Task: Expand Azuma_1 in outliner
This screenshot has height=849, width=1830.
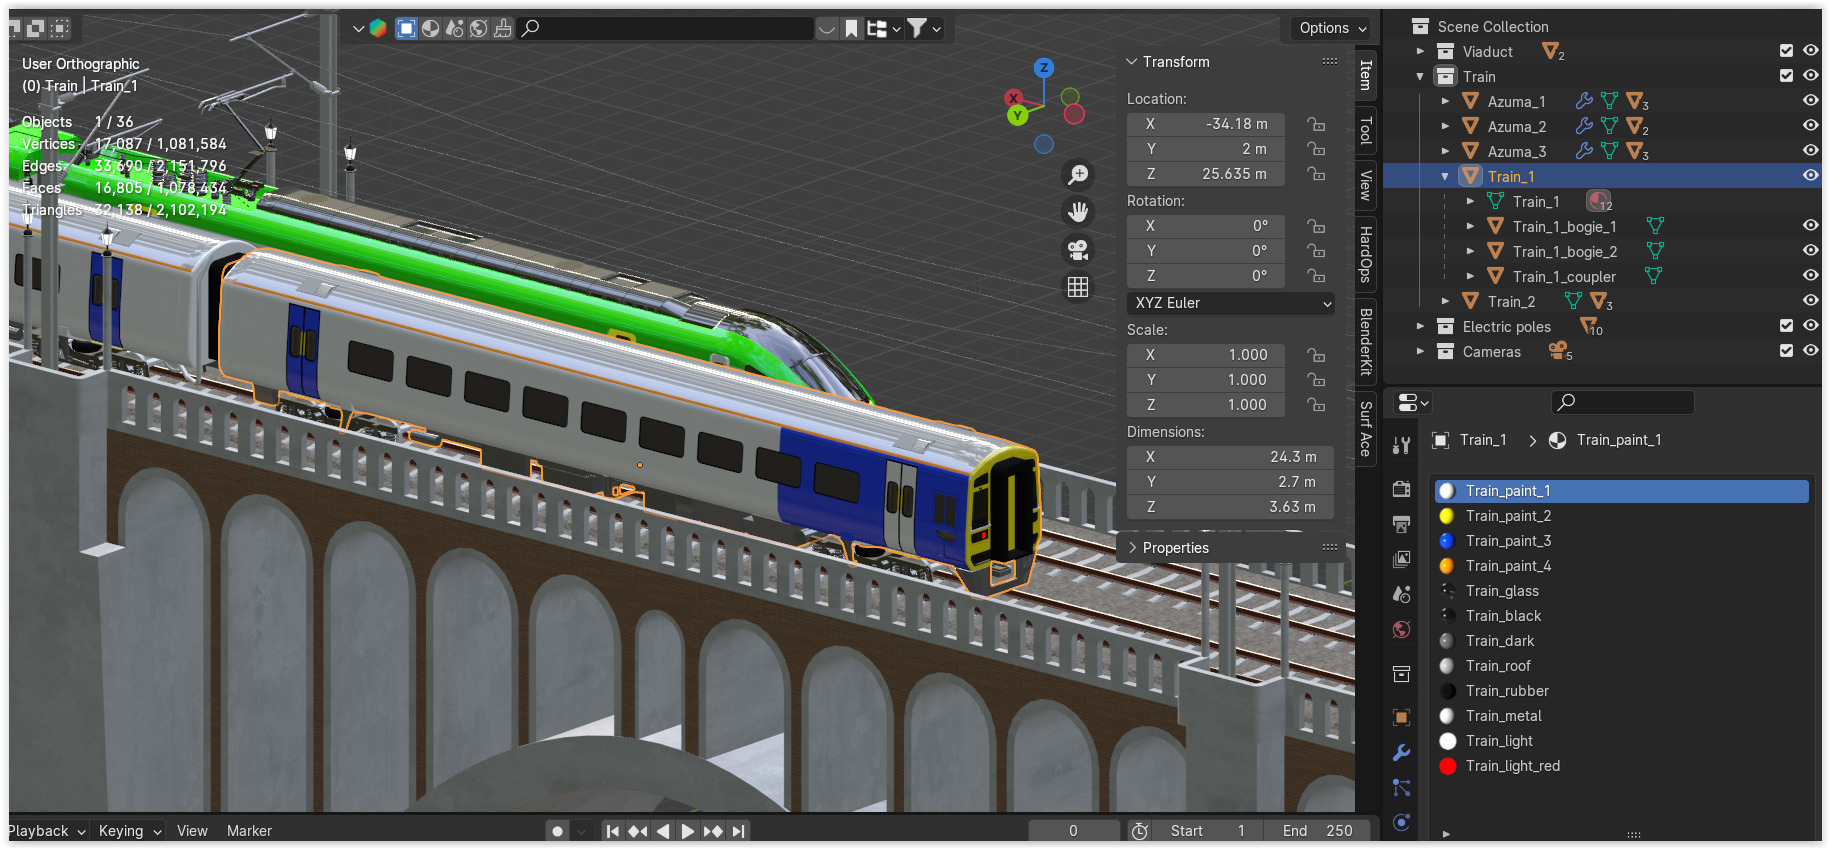Action: (1445, 101)
